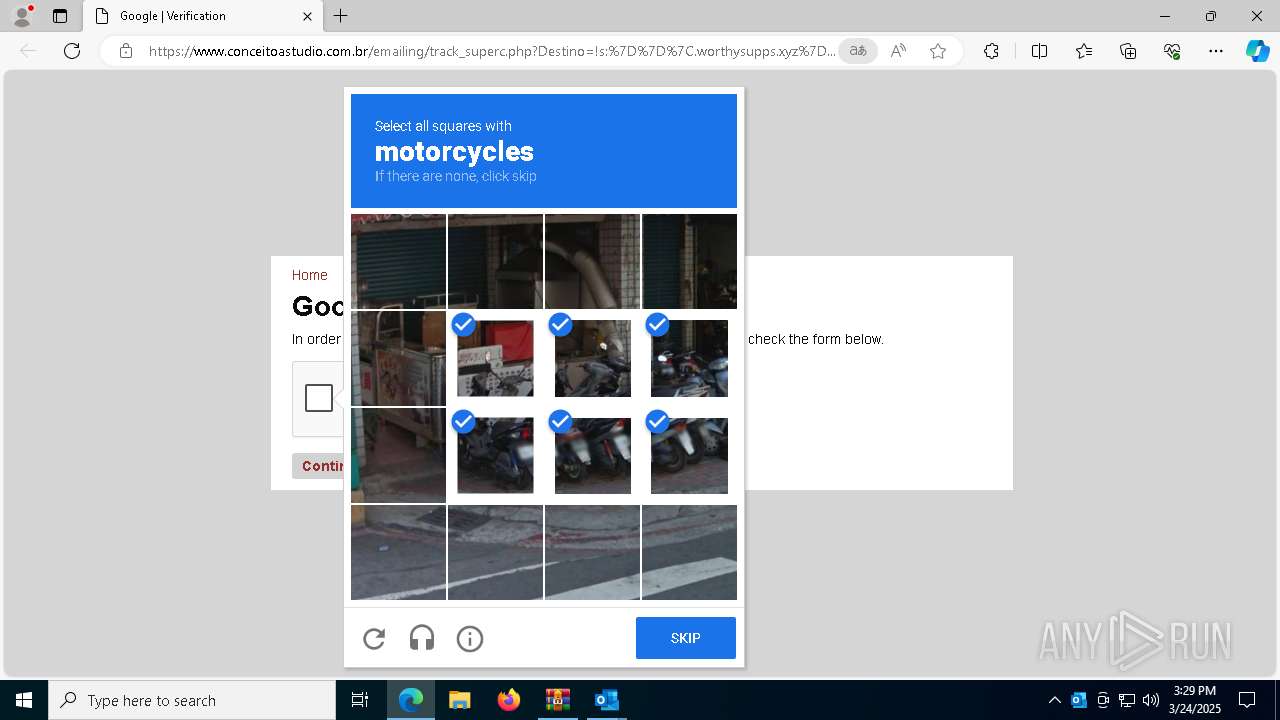Deselect the middle tile of the lower checked row
The height and width of the screenshot is (720, 1280).
pos(592,455)
